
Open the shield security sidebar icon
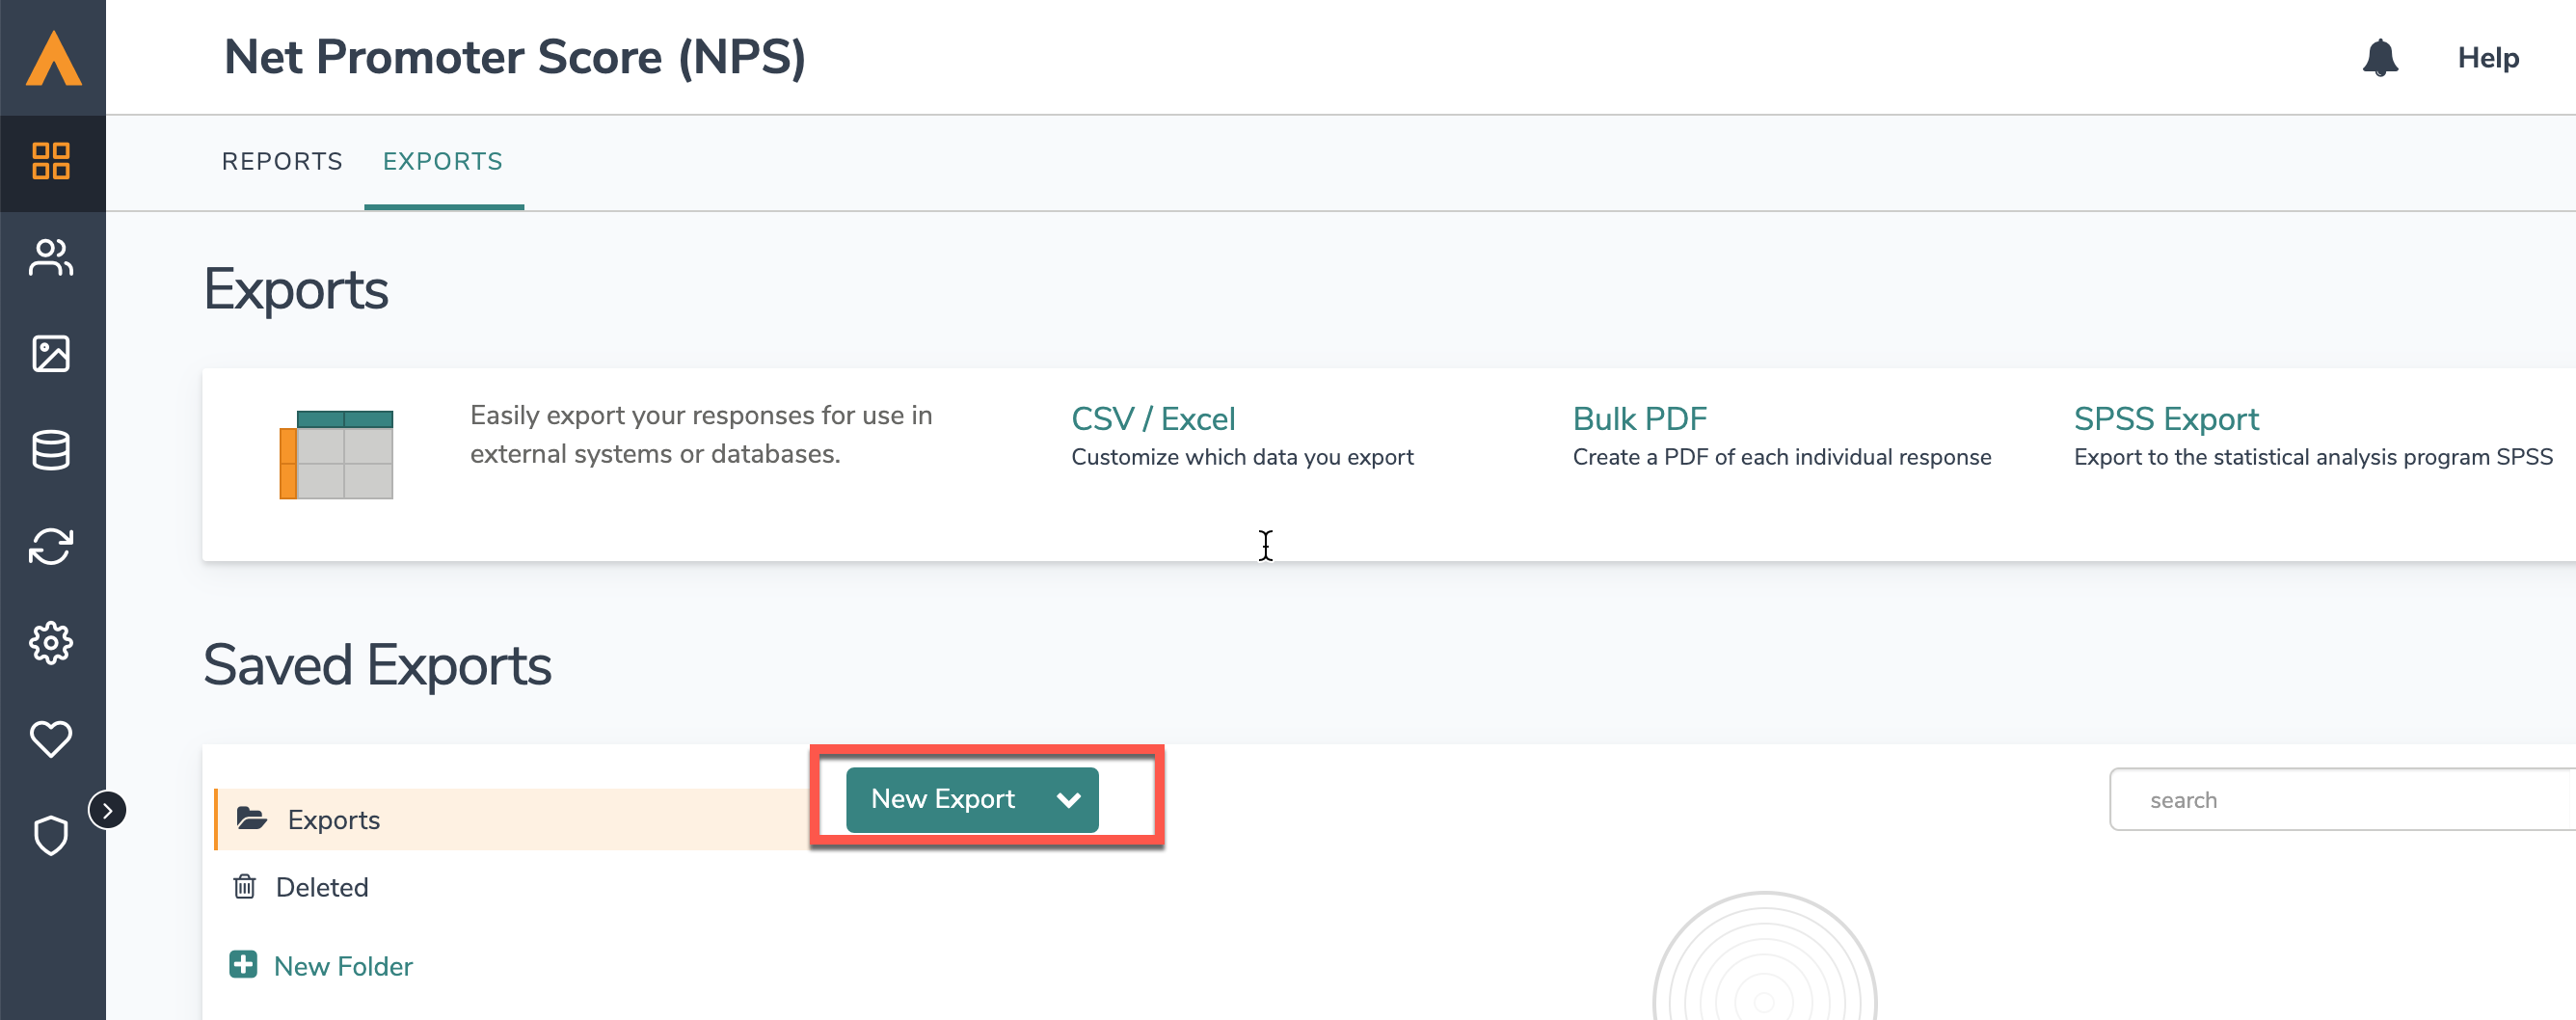tap(51, 835)
